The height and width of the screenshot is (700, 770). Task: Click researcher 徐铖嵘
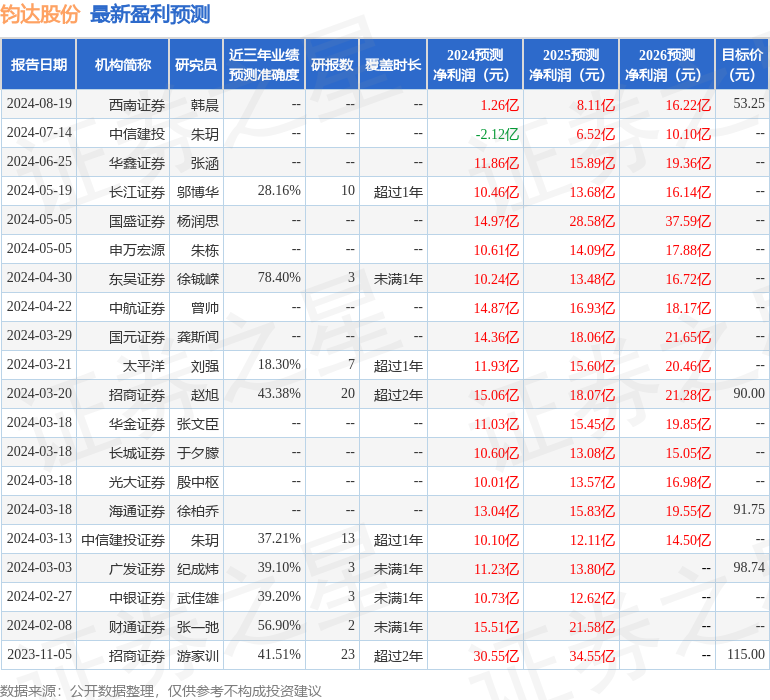[x=198, y=279]
